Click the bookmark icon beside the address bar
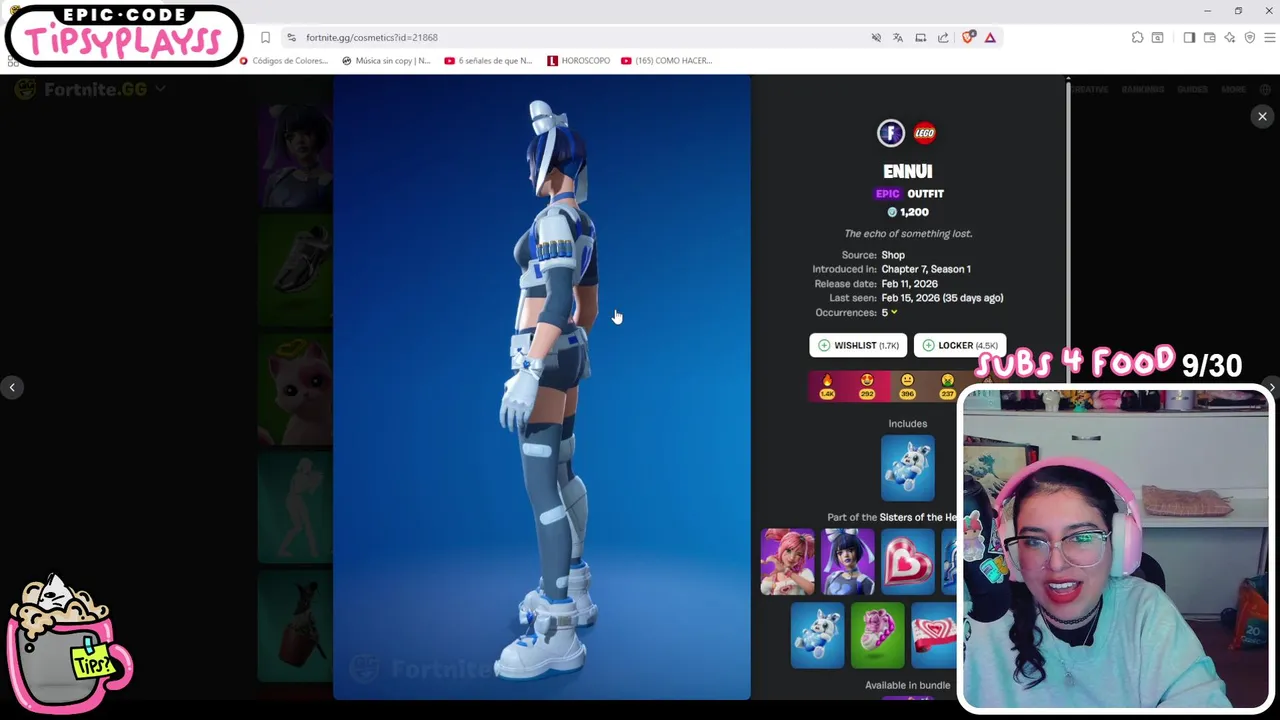1280x720 pixels. pos(265,37)
